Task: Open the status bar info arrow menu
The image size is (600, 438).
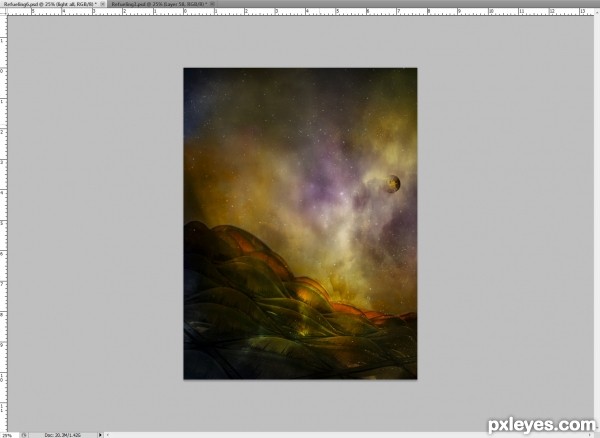Action: [100, 435]
